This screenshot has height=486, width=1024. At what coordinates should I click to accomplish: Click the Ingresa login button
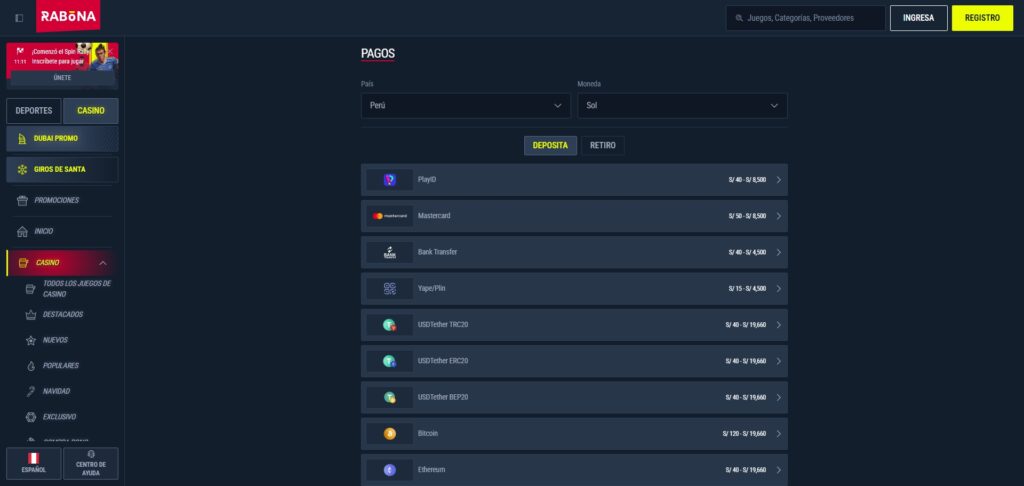coord(918,18)
